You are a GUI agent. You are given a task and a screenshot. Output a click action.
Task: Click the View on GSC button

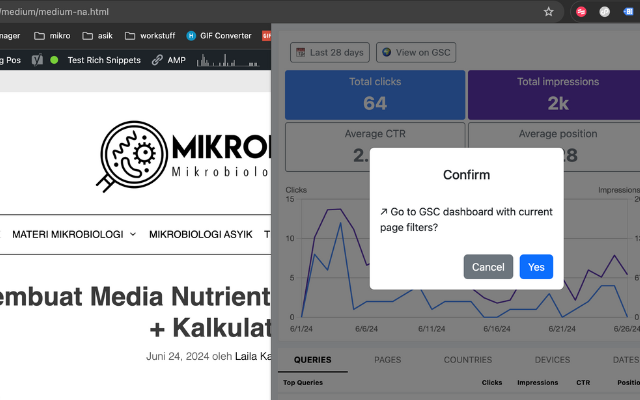[416, 52]
